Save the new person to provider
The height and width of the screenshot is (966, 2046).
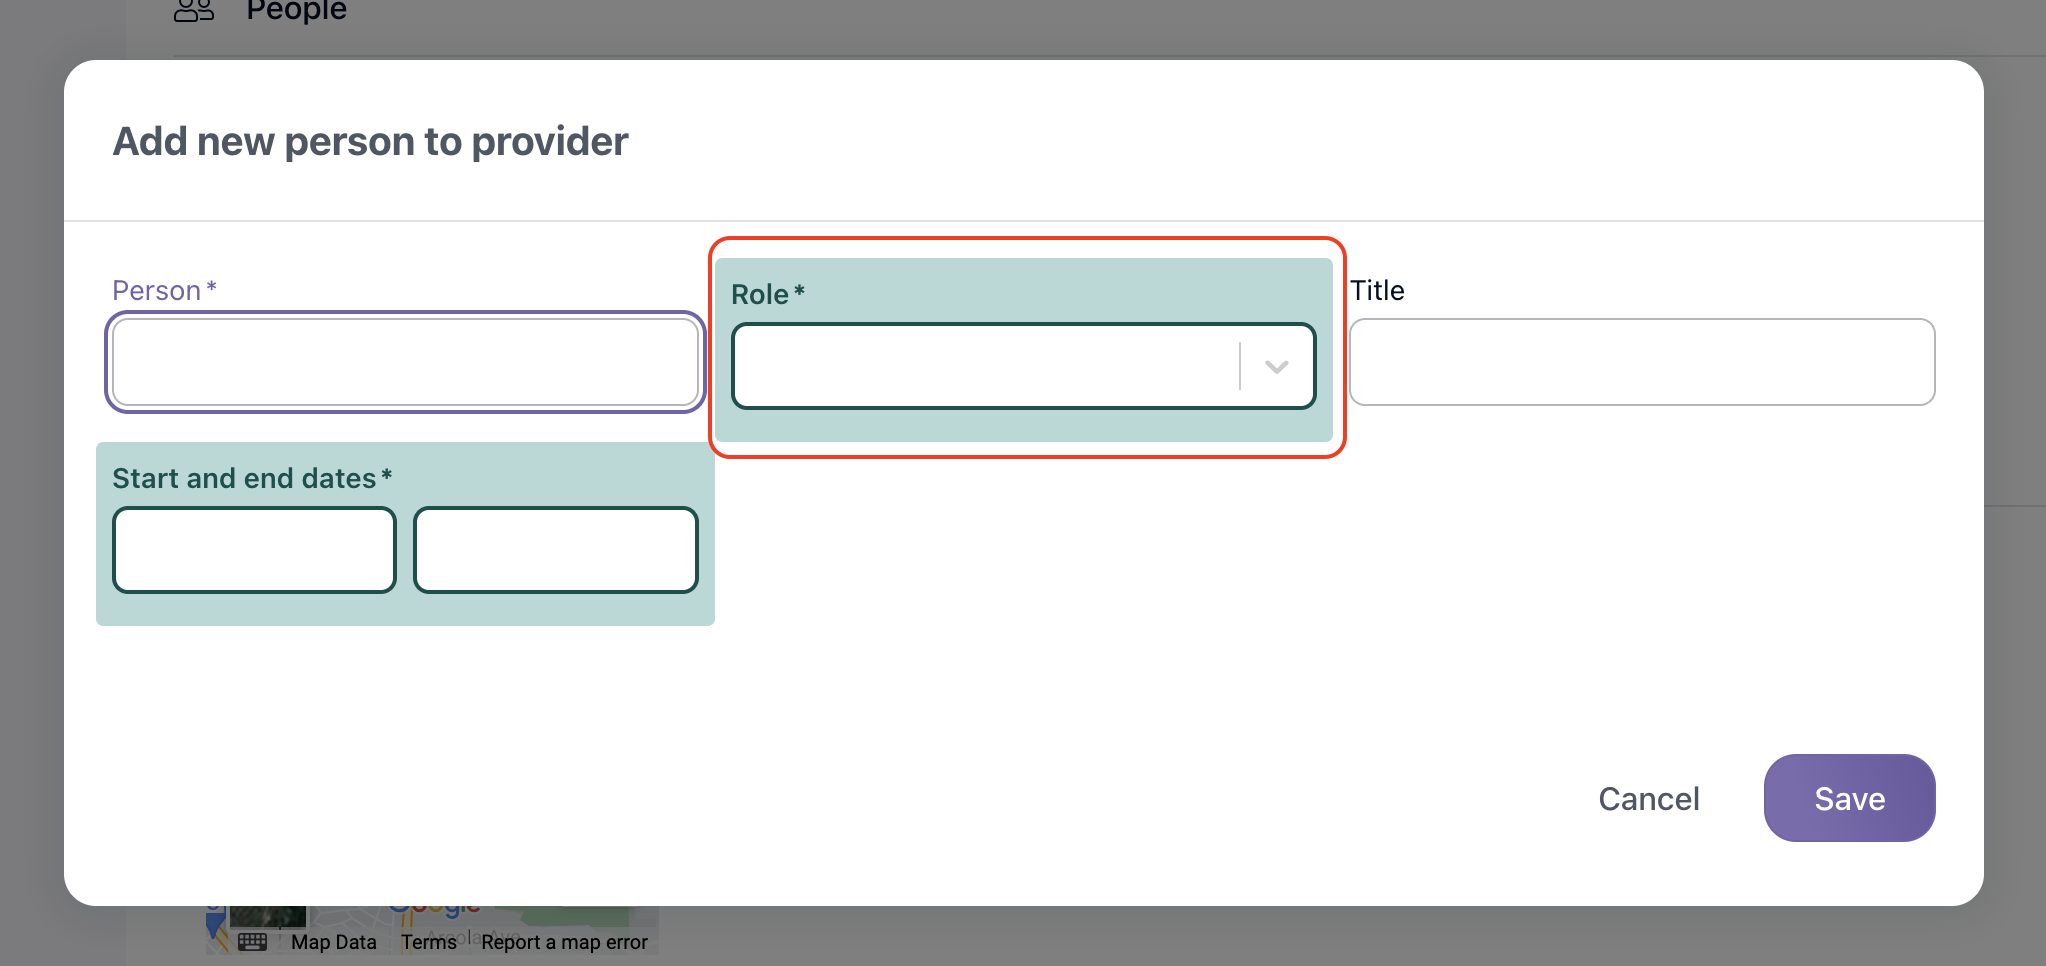coord(1849,798)
